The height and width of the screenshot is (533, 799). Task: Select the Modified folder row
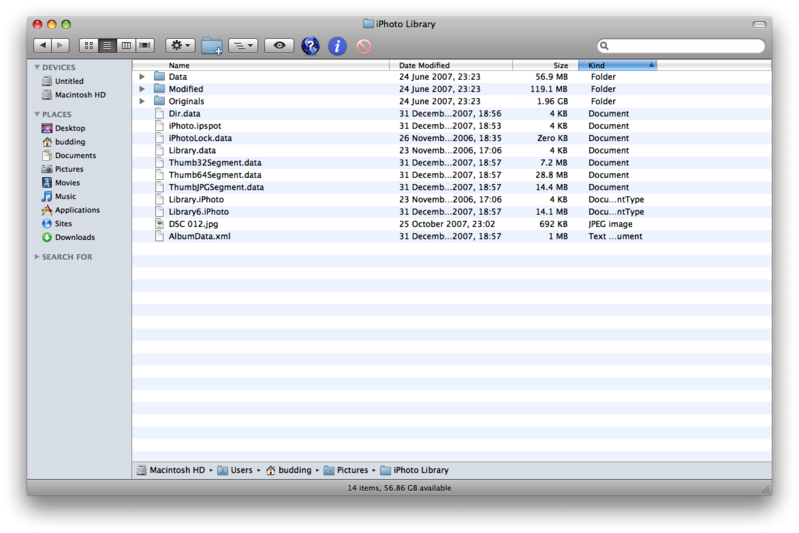point(451,89)
